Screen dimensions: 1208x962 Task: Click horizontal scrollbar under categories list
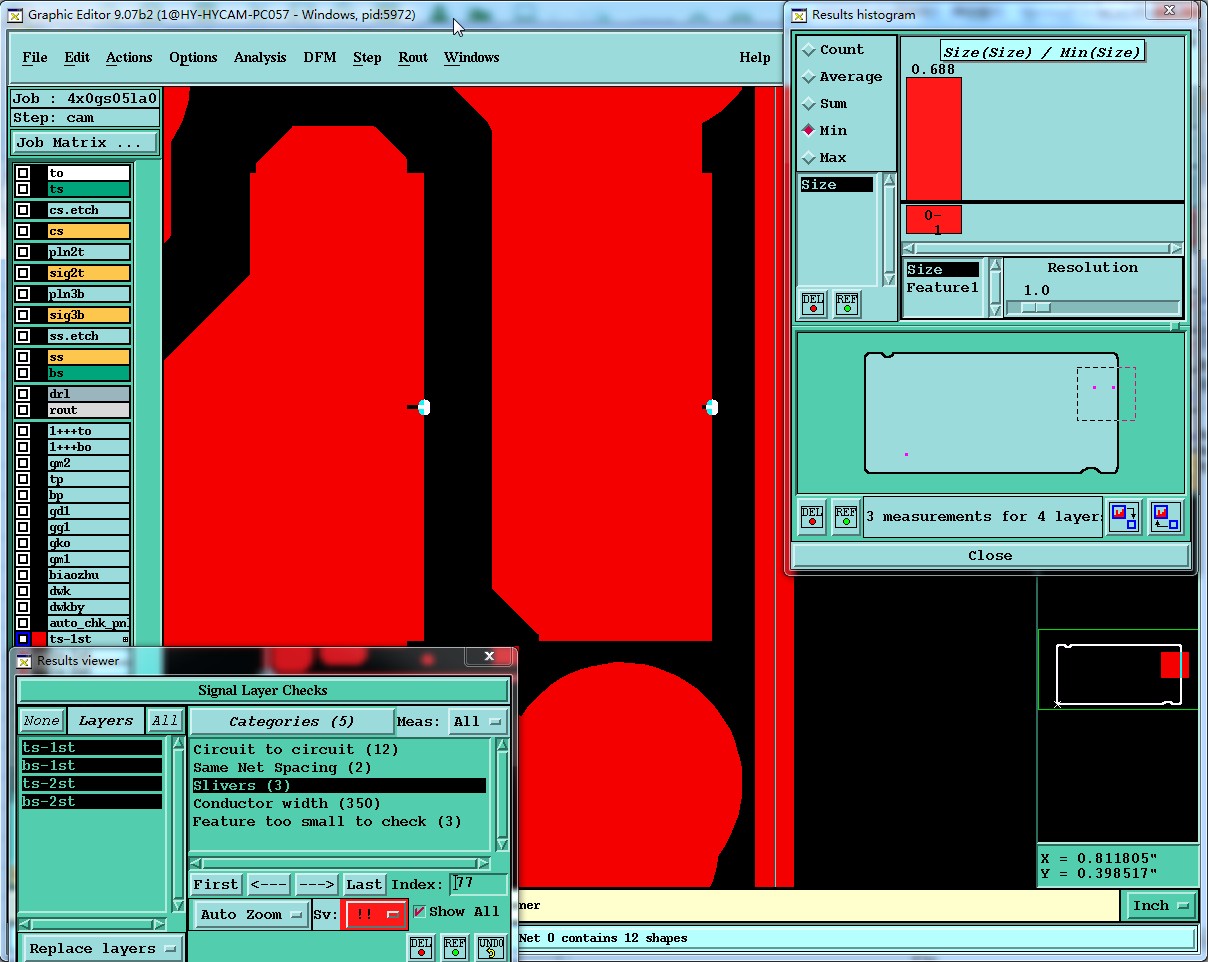tap(340, 863)
